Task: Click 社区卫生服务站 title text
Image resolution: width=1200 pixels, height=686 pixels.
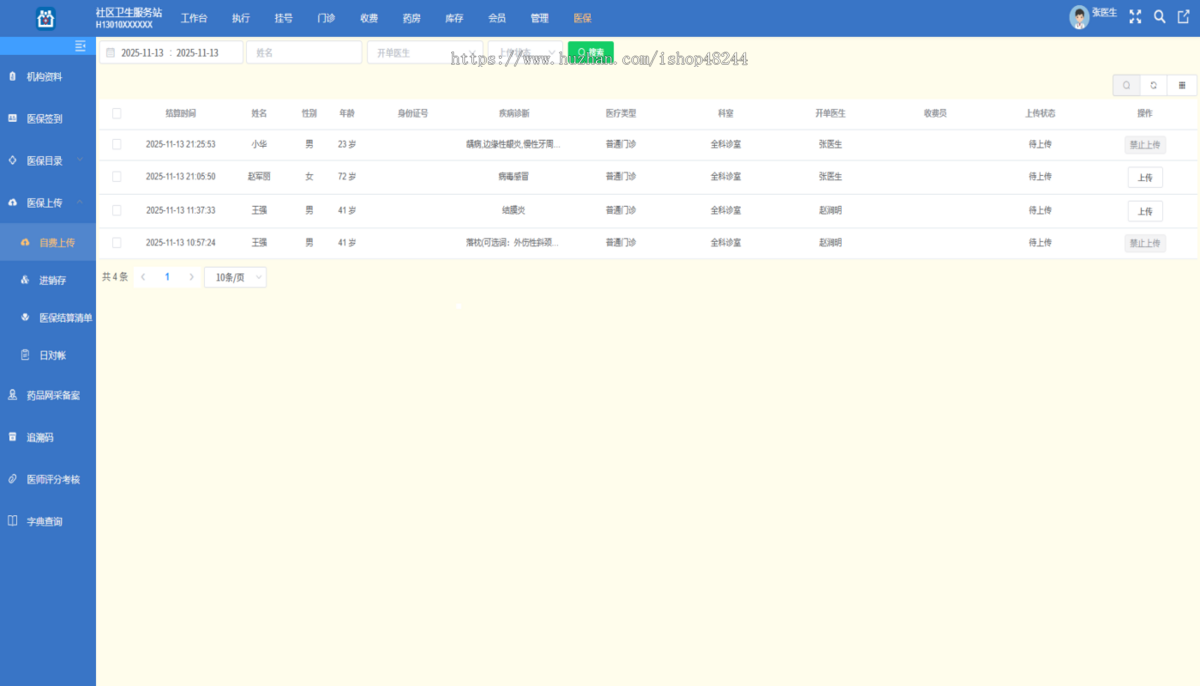Action: click(129, 12)
